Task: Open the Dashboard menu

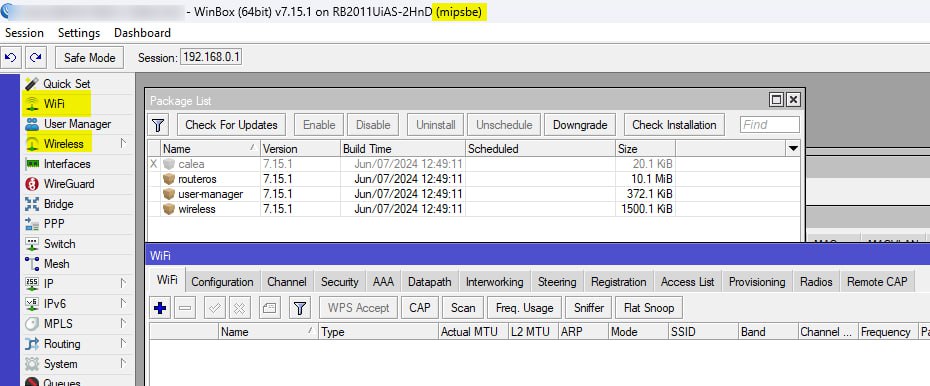Action: pos(142,33)
